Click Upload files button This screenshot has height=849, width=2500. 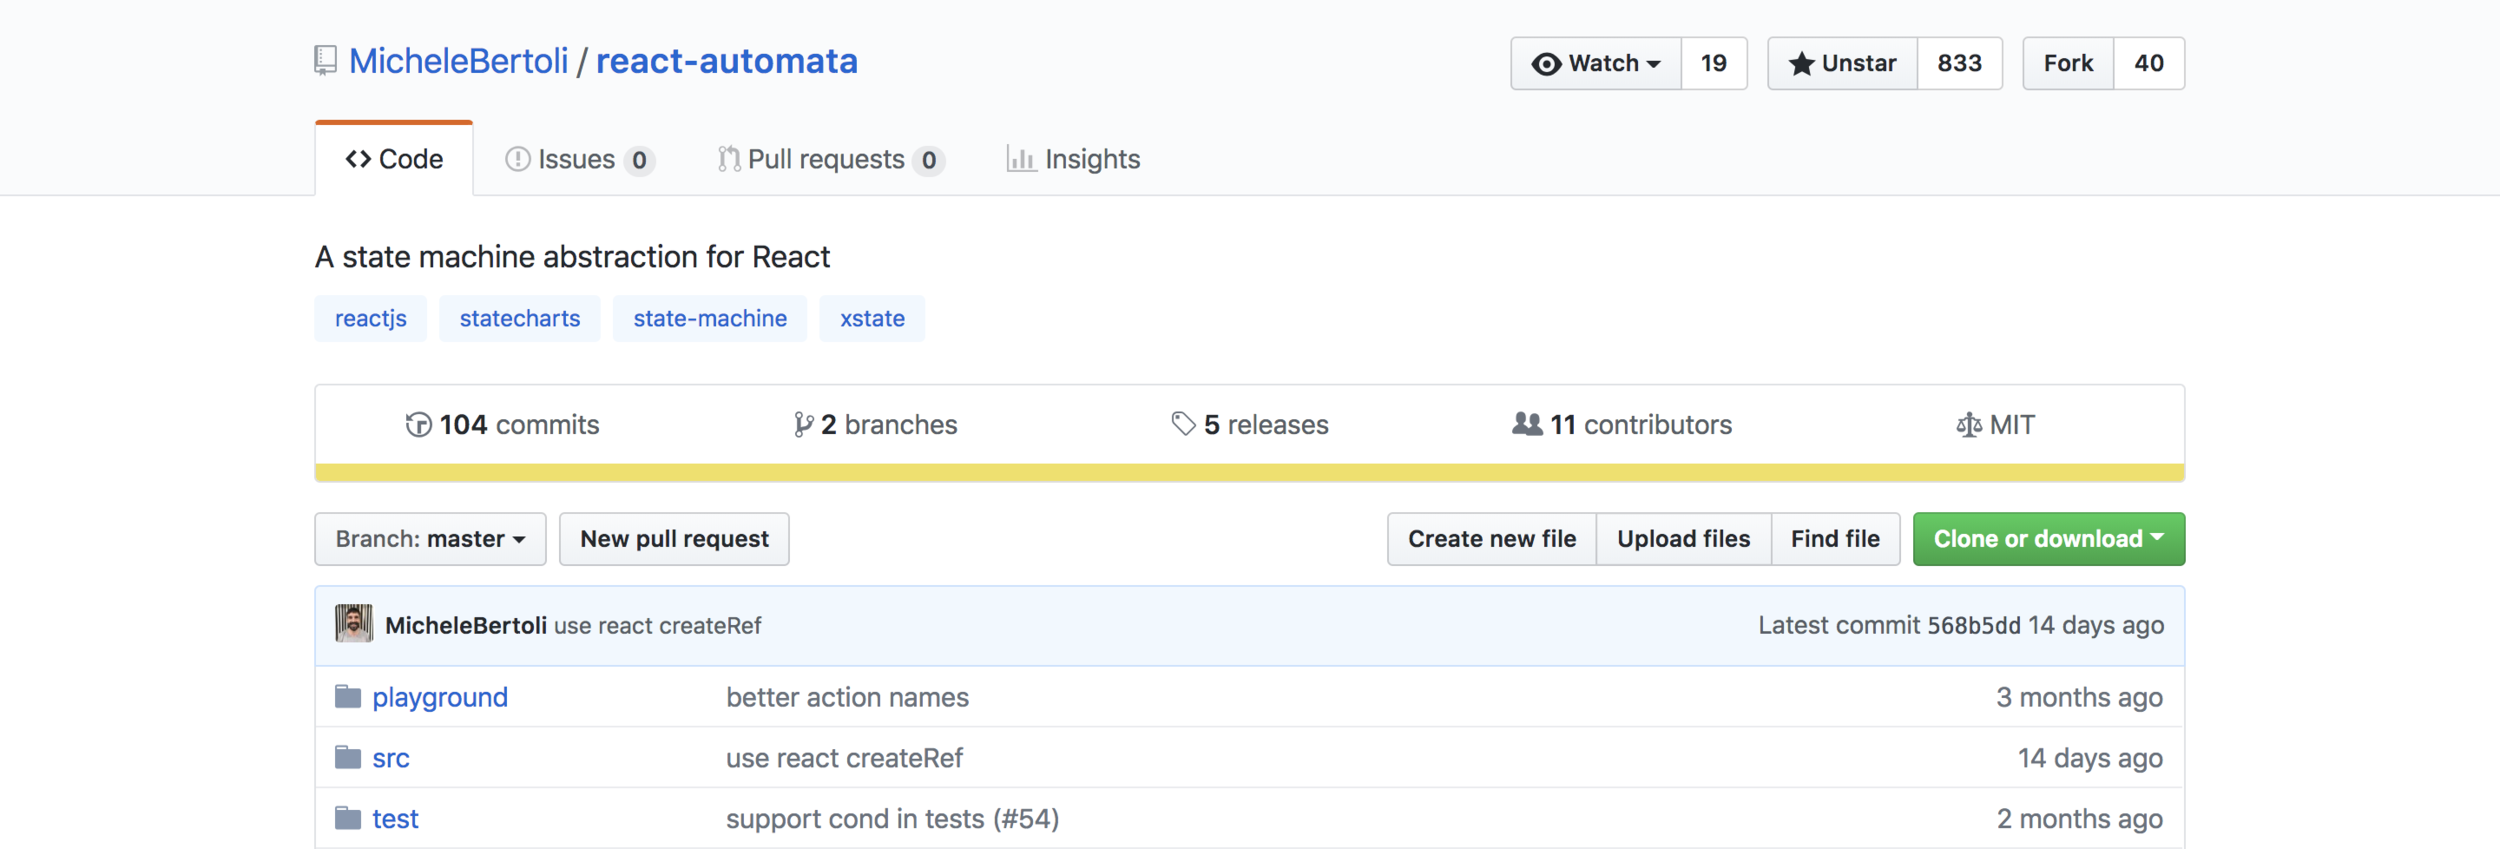pyautogui.click(x=1684, y=539)
